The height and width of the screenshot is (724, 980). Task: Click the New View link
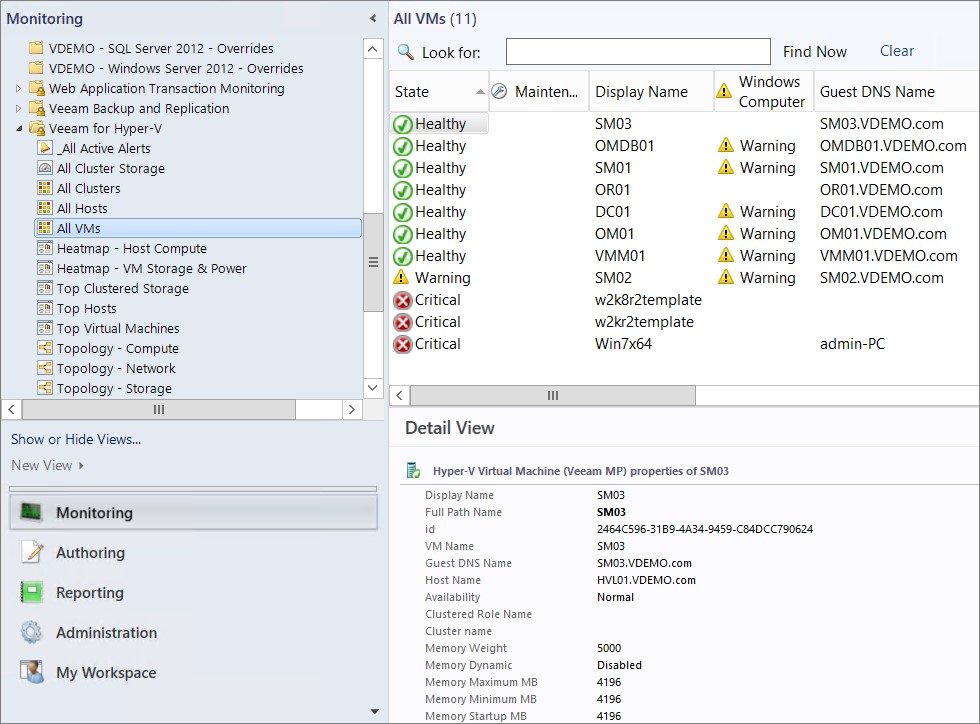[x=42, y=465]
